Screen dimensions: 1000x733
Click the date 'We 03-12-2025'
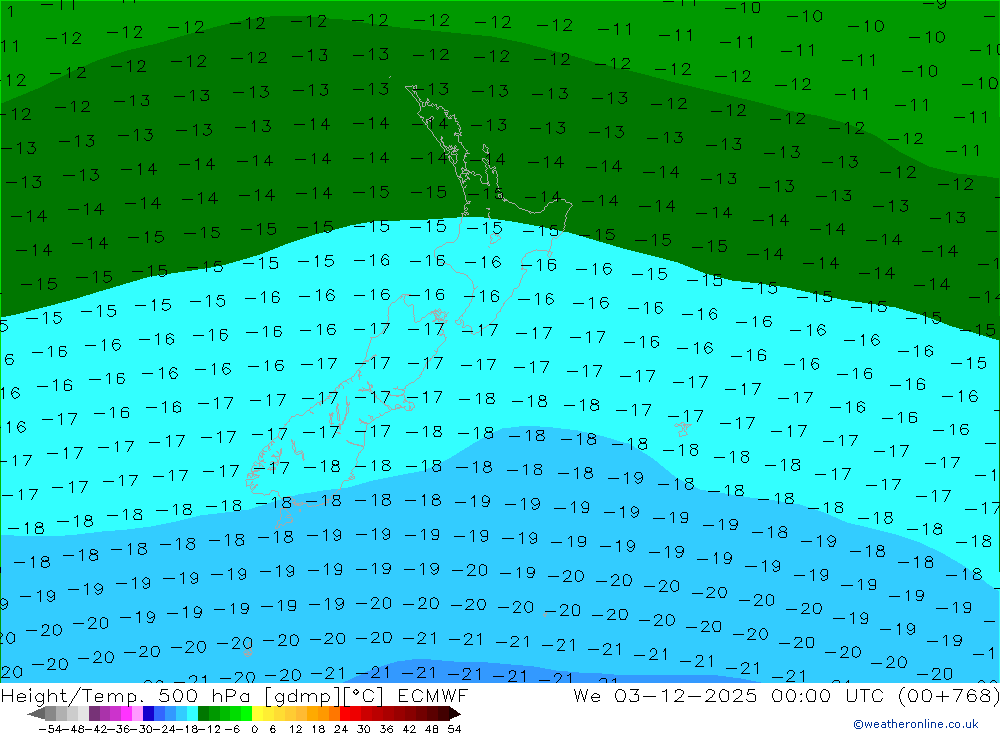click(x=665, y=695)
